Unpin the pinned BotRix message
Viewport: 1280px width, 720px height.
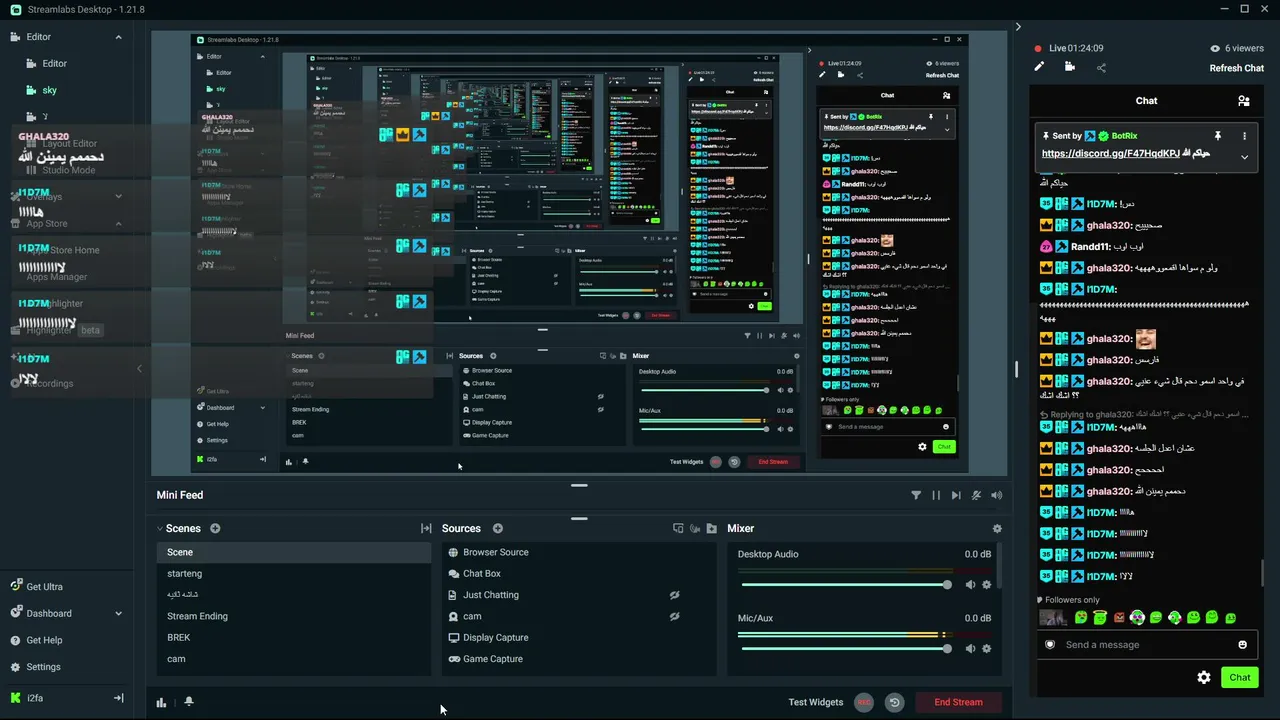coord(1218,136)
